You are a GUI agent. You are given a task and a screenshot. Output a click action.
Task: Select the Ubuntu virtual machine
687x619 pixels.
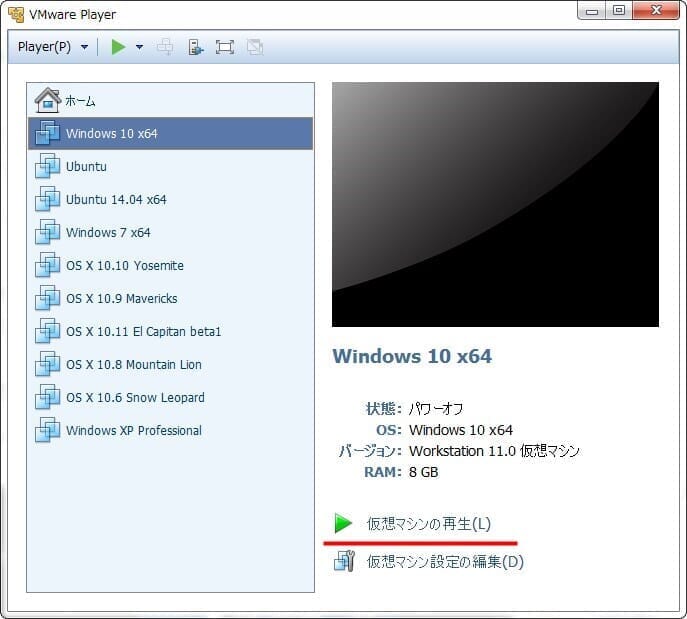point(86,167)
